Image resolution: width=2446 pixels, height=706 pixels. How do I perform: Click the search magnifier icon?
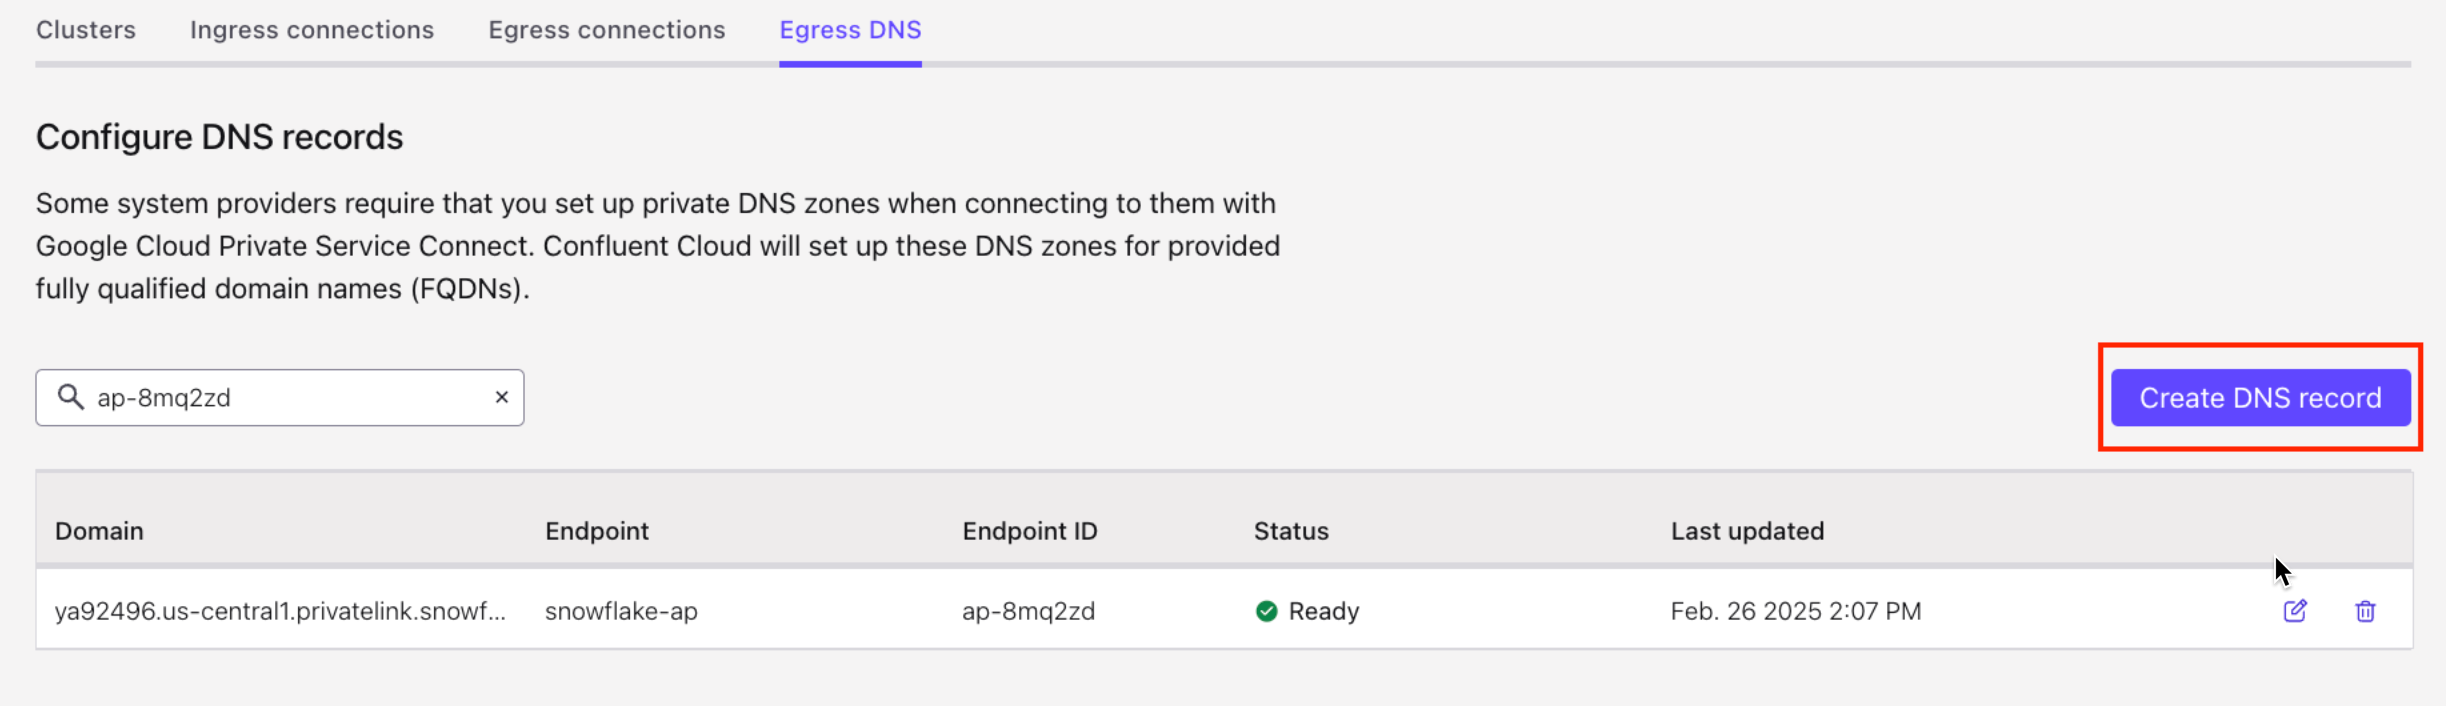[x=71, y=397]
